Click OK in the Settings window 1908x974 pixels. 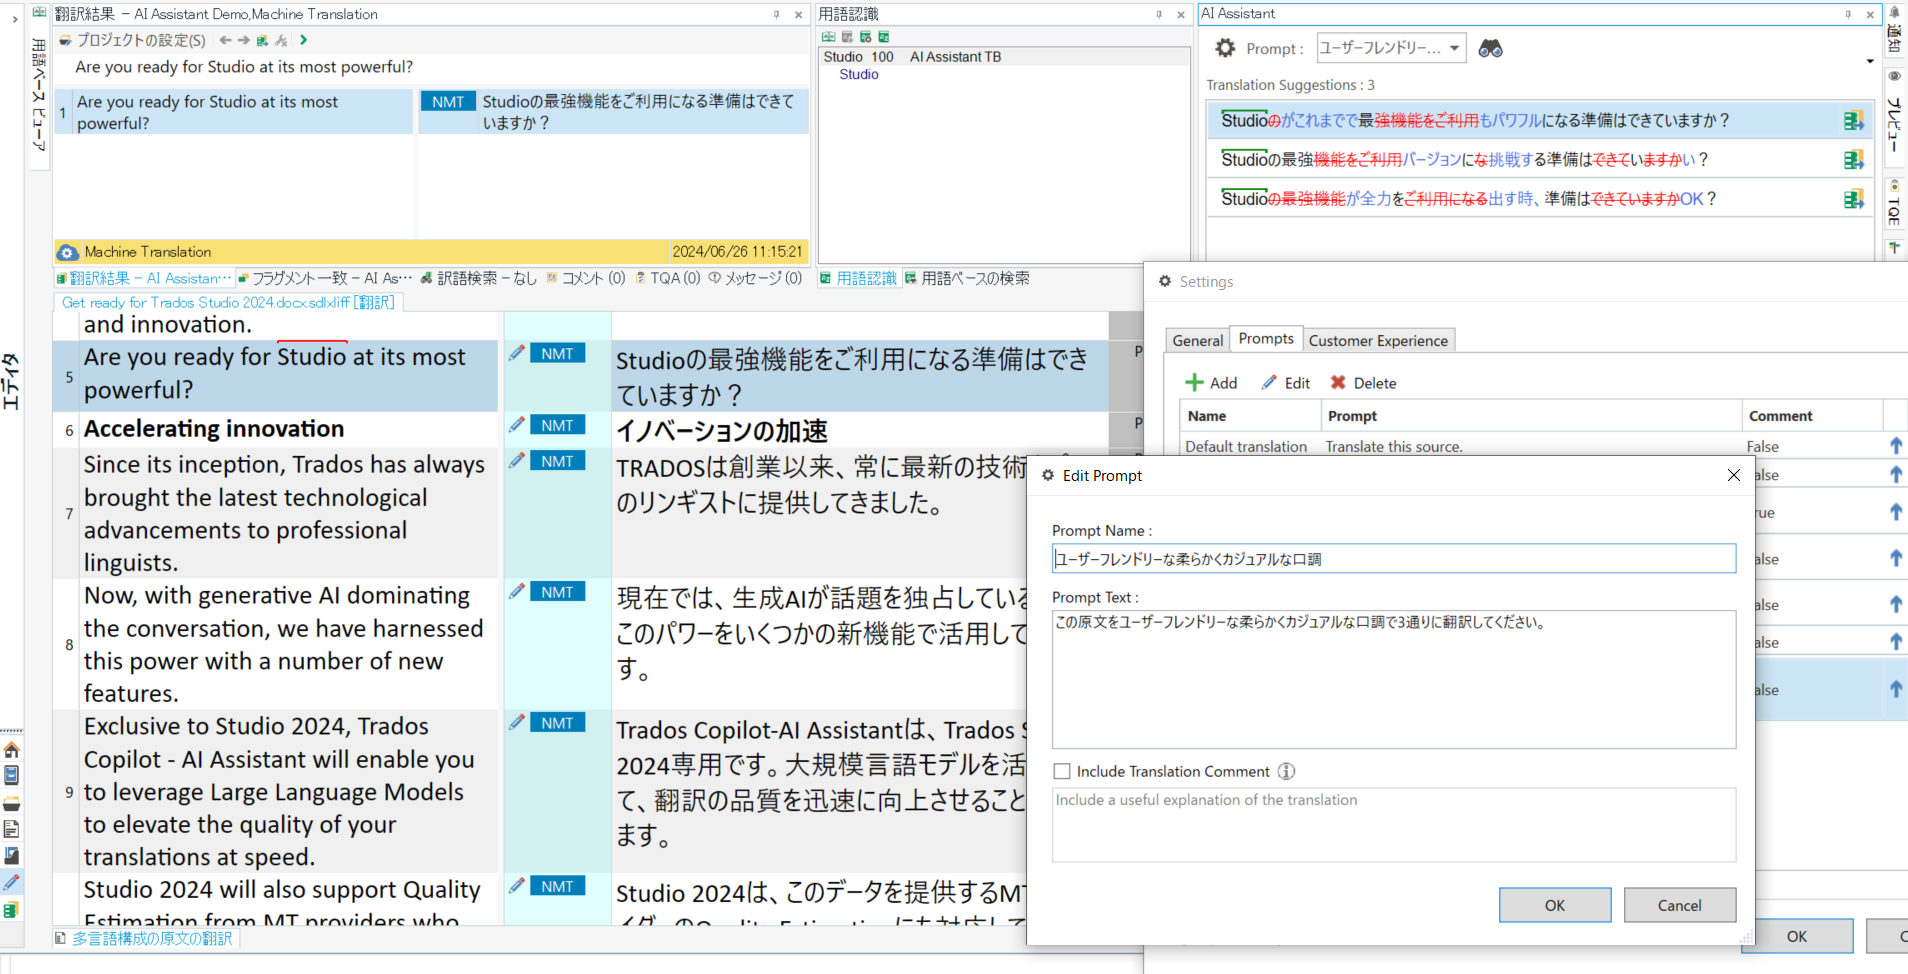click(1797, 936)
